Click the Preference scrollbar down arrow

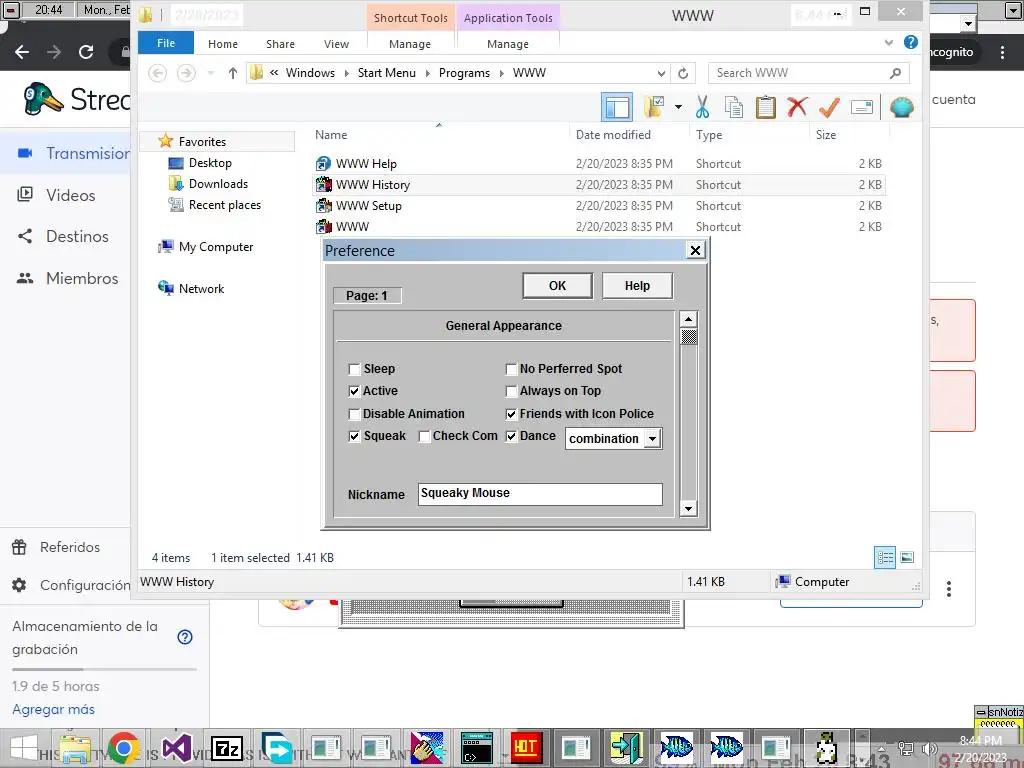pyautogui.click(x=688, y=508)
